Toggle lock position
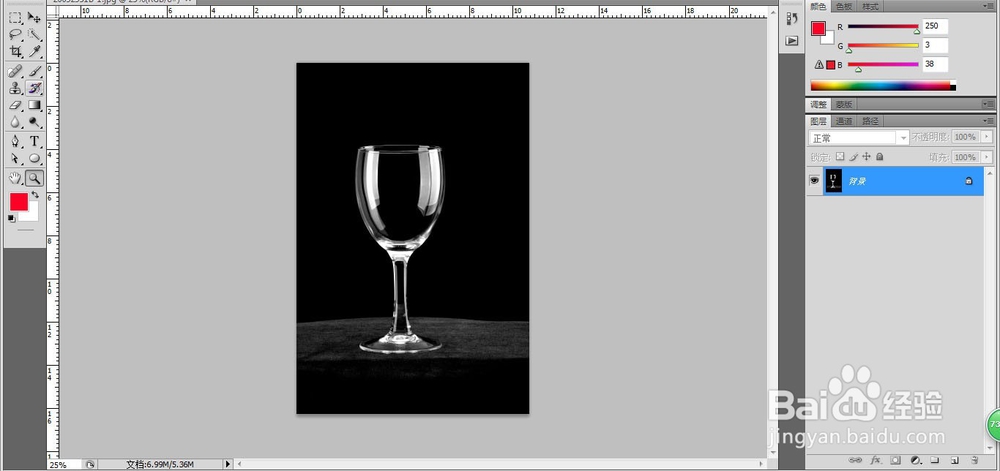1000x471 pixels. [x=866, y=156]
